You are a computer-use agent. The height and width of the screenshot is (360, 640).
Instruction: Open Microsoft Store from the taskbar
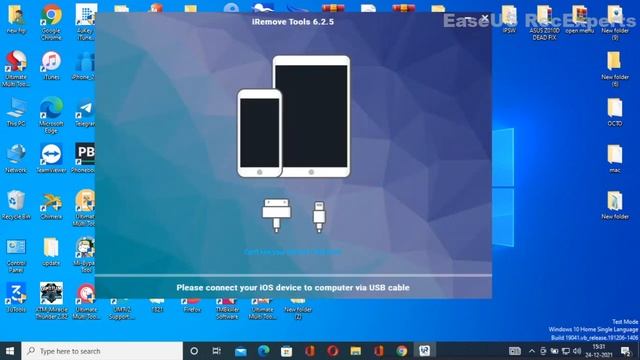click(x=287, y=351)
